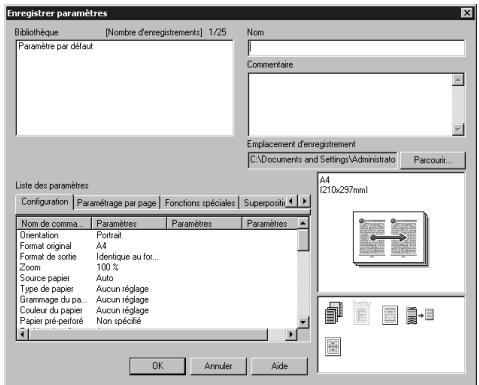Image resolution: width=479 pixels, height=385 pixels.
Task: Select the Couleur du papier row
Action: (157, 310)
